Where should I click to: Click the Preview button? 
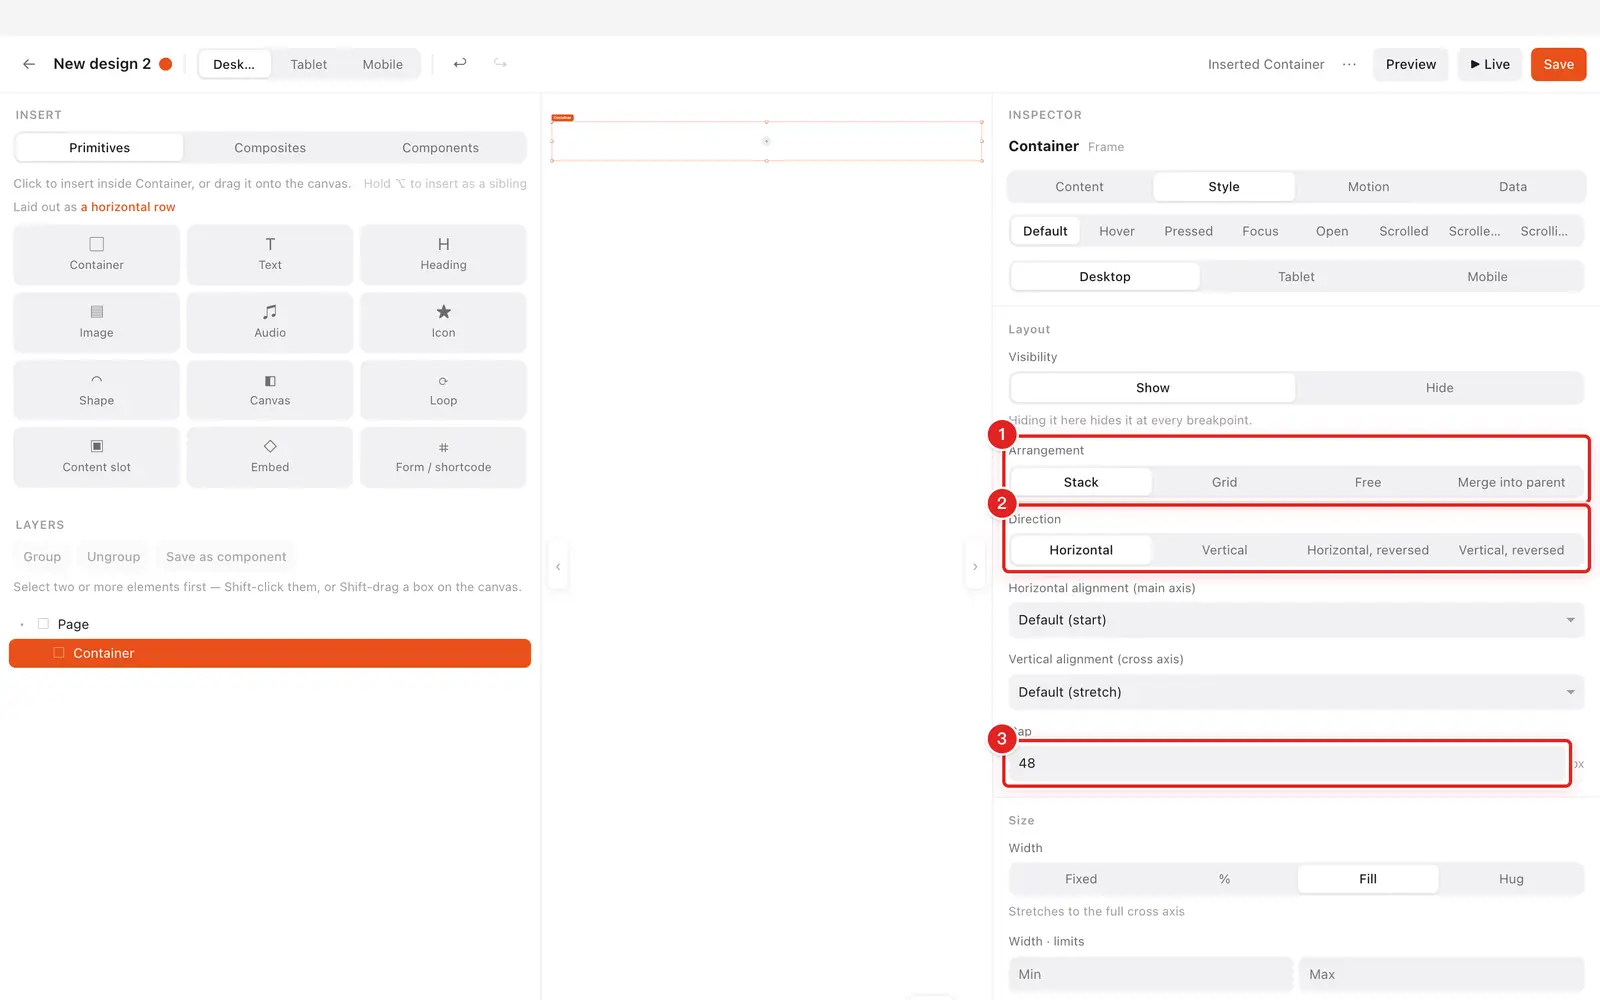point(1410,64)
